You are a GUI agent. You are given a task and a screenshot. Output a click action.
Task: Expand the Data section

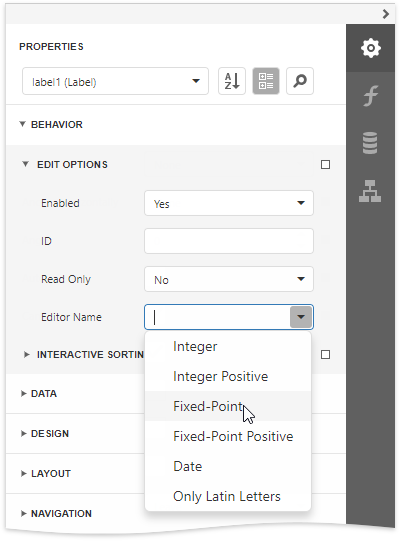(x=23, y=393)
